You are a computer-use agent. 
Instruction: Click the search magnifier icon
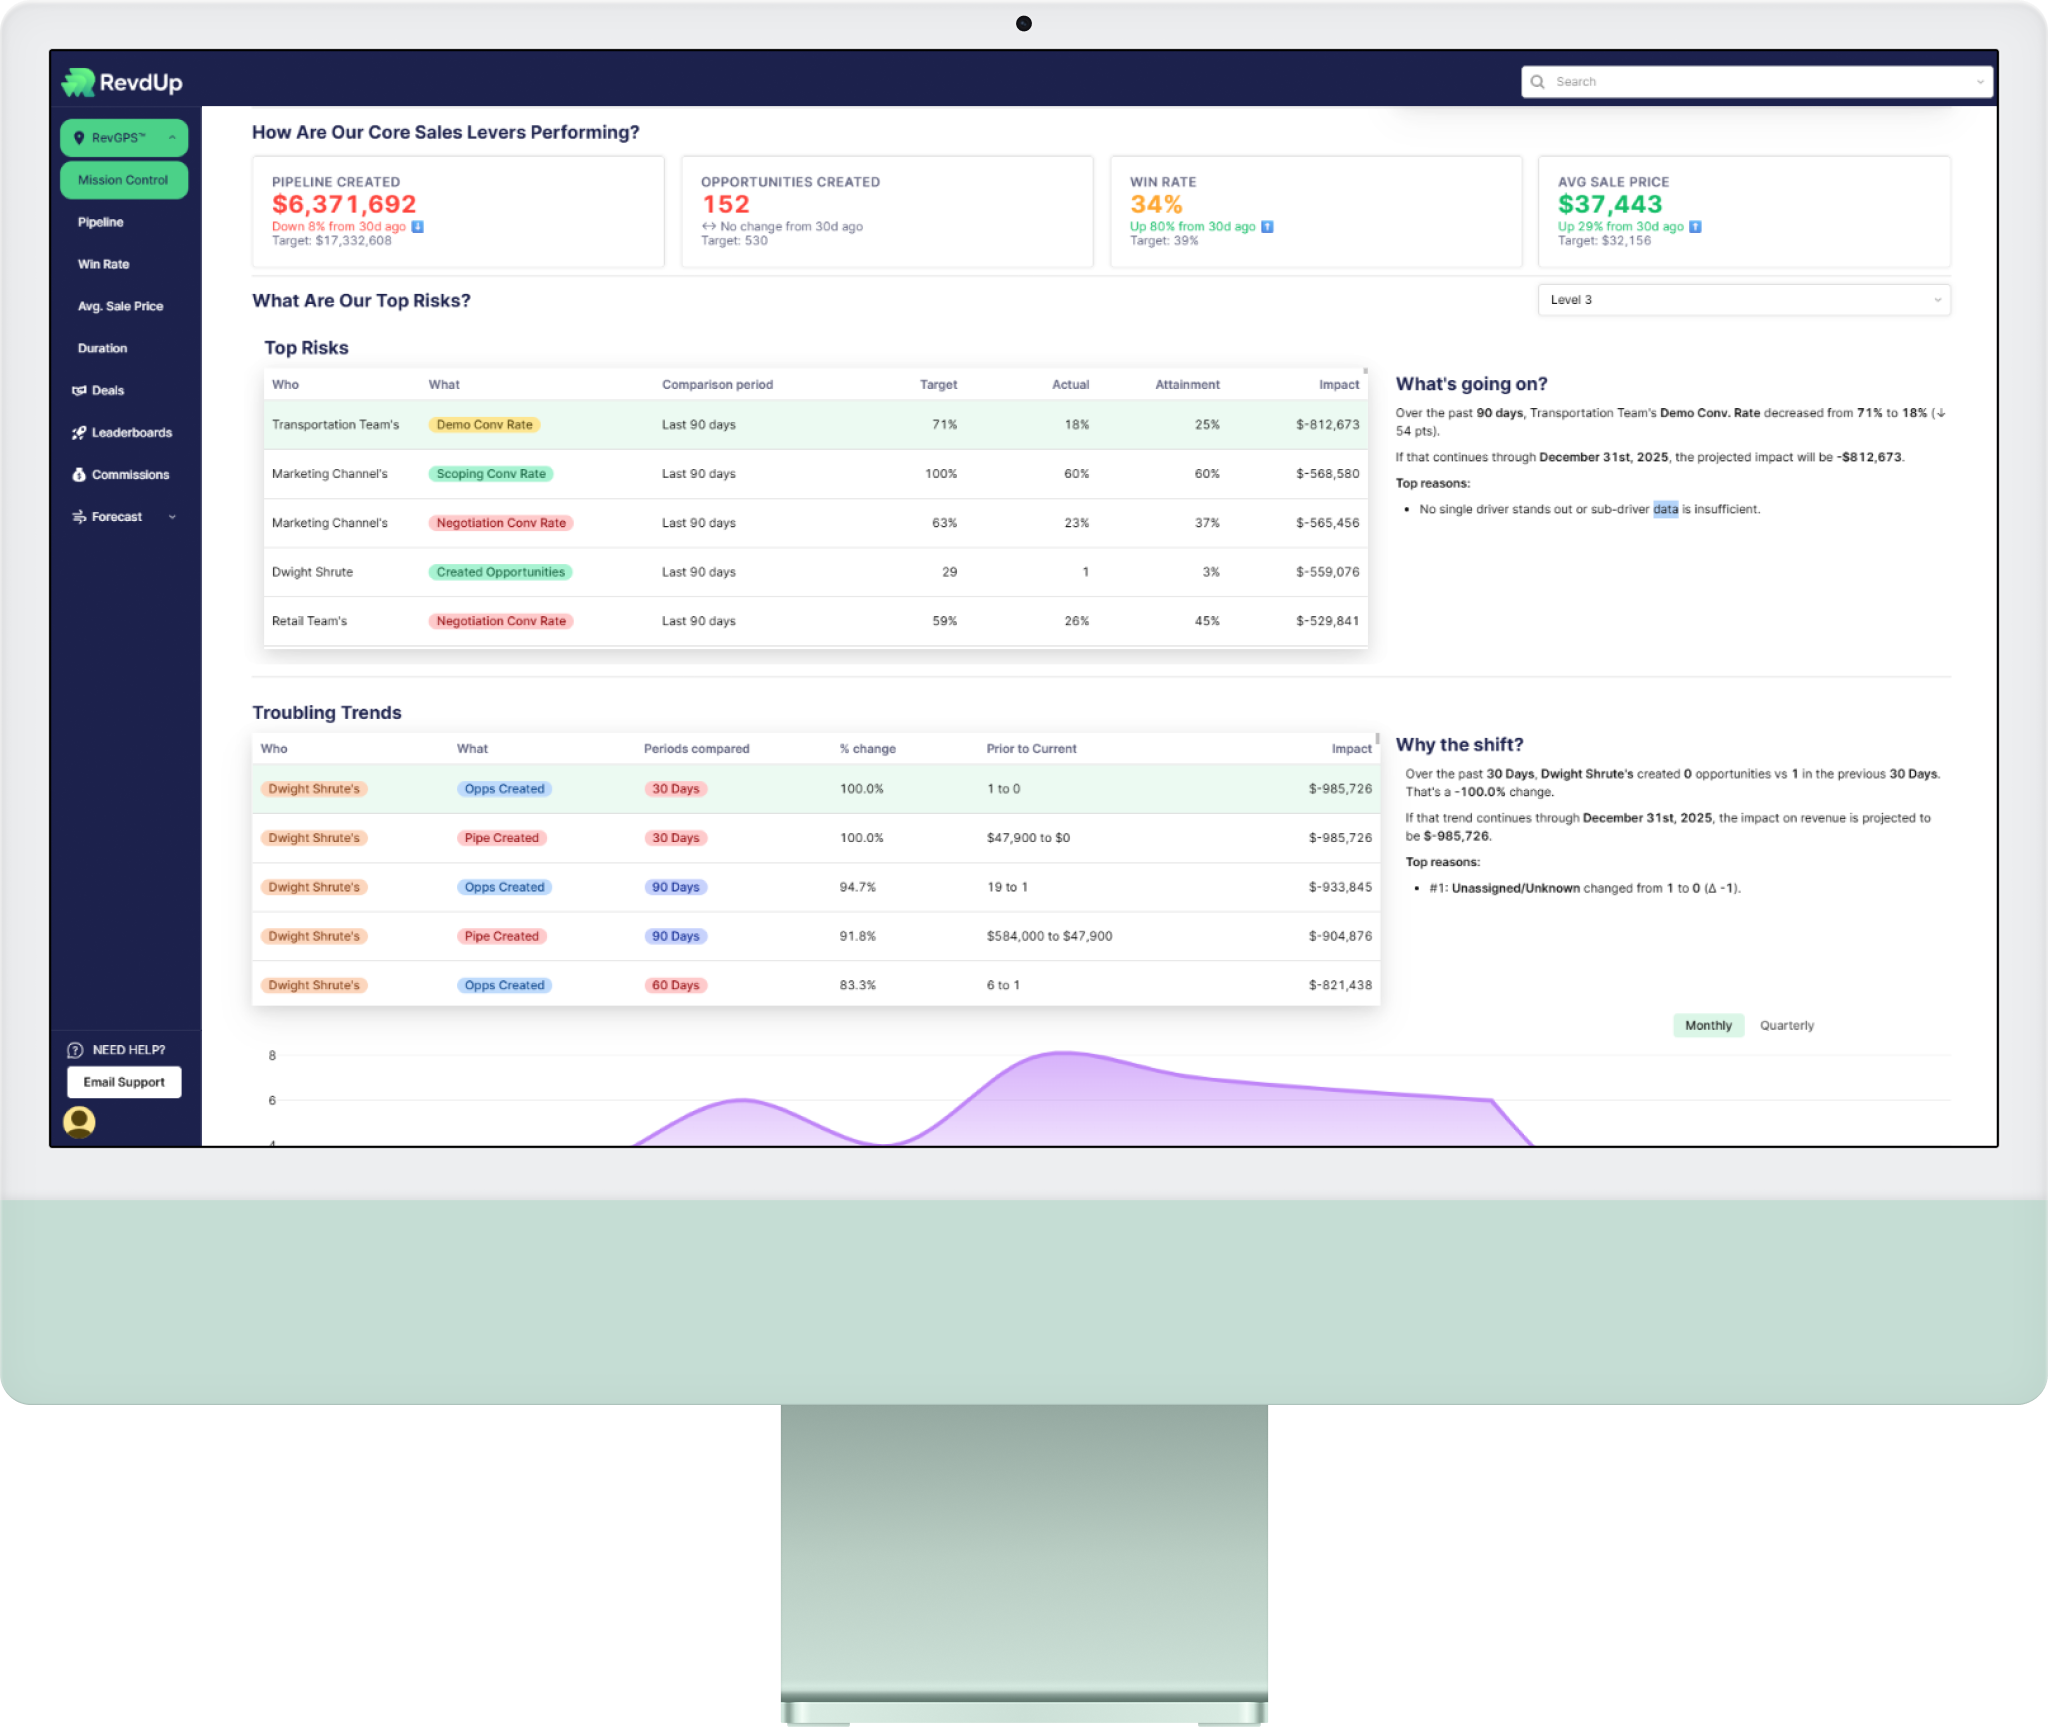[1538, 82]
